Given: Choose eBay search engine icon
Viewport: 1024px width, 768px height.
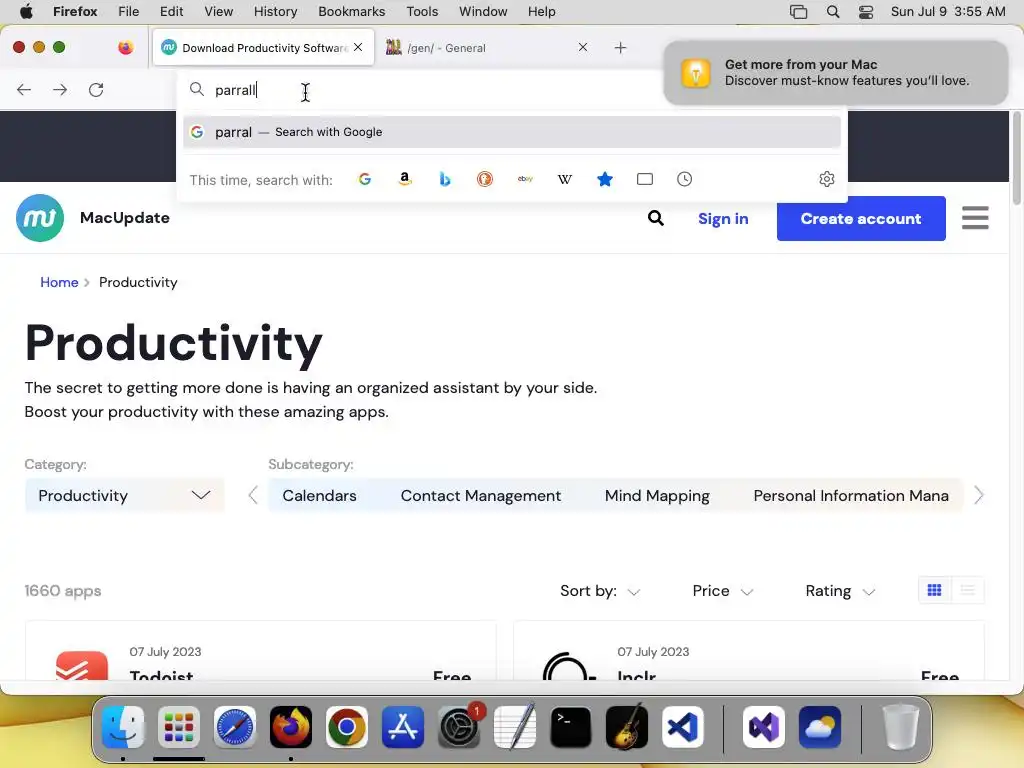Looking at the screenshot, I should (525, 179).
